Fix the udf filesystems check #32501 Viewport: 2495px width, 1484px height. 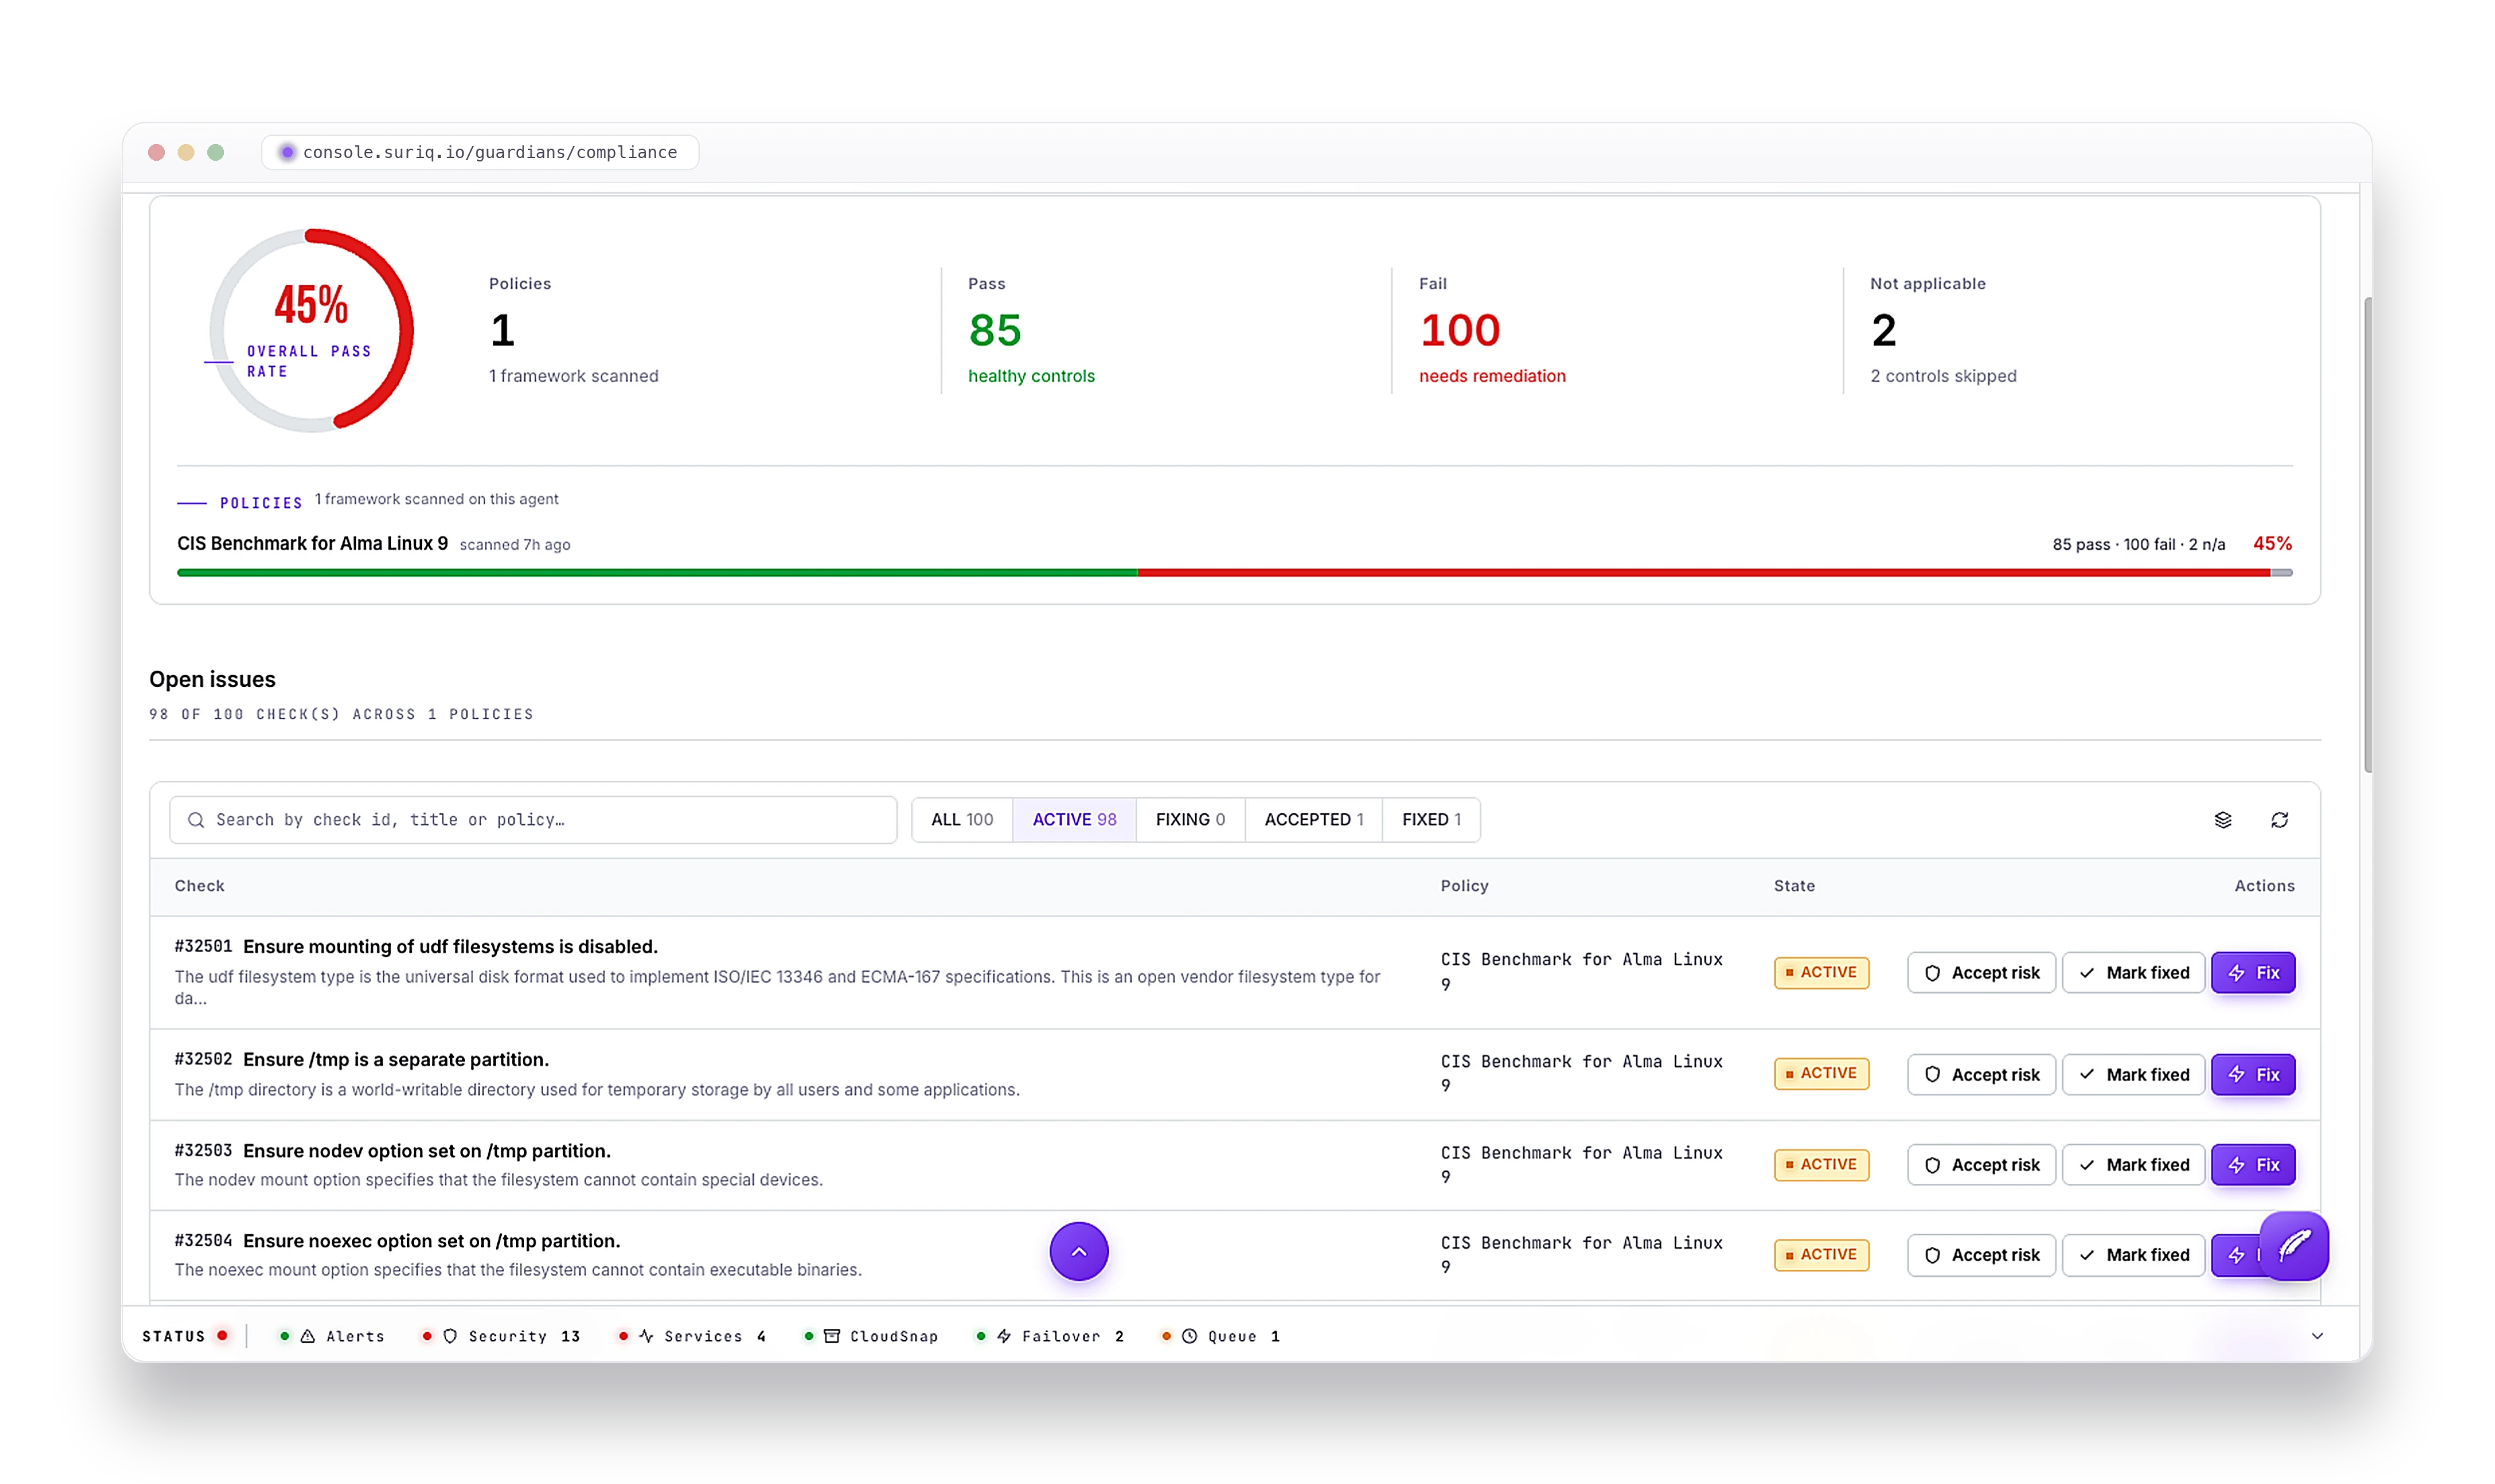(2253, 973)
